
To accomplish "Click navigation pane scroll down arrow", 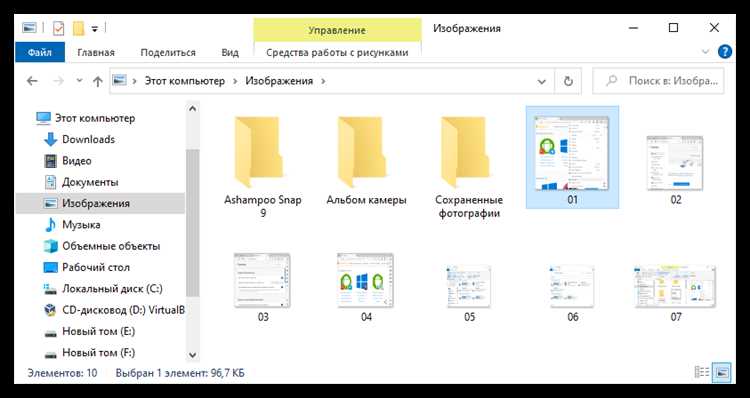I will pyautogui.click(x=192, y=355).
